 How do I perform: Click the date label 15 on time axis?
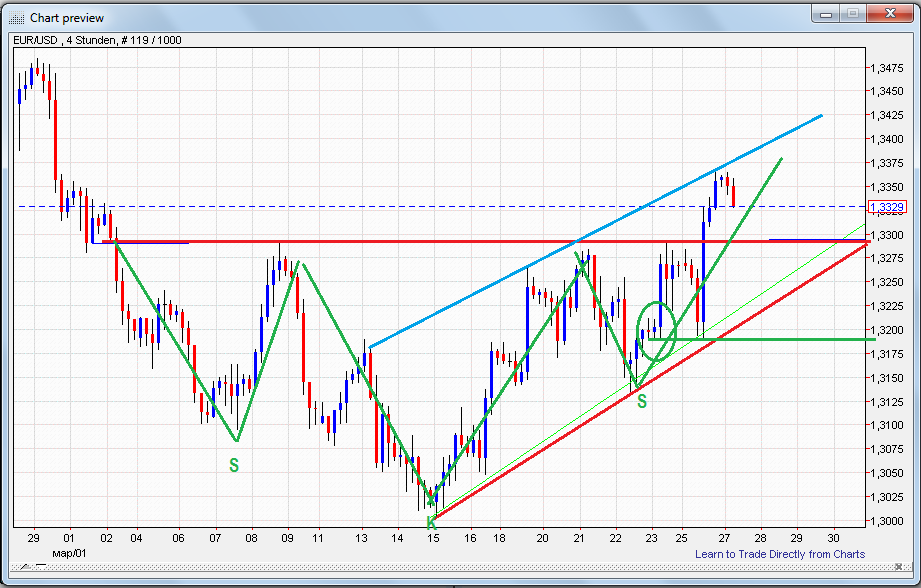pyautogui.click(x=433, y=538)
